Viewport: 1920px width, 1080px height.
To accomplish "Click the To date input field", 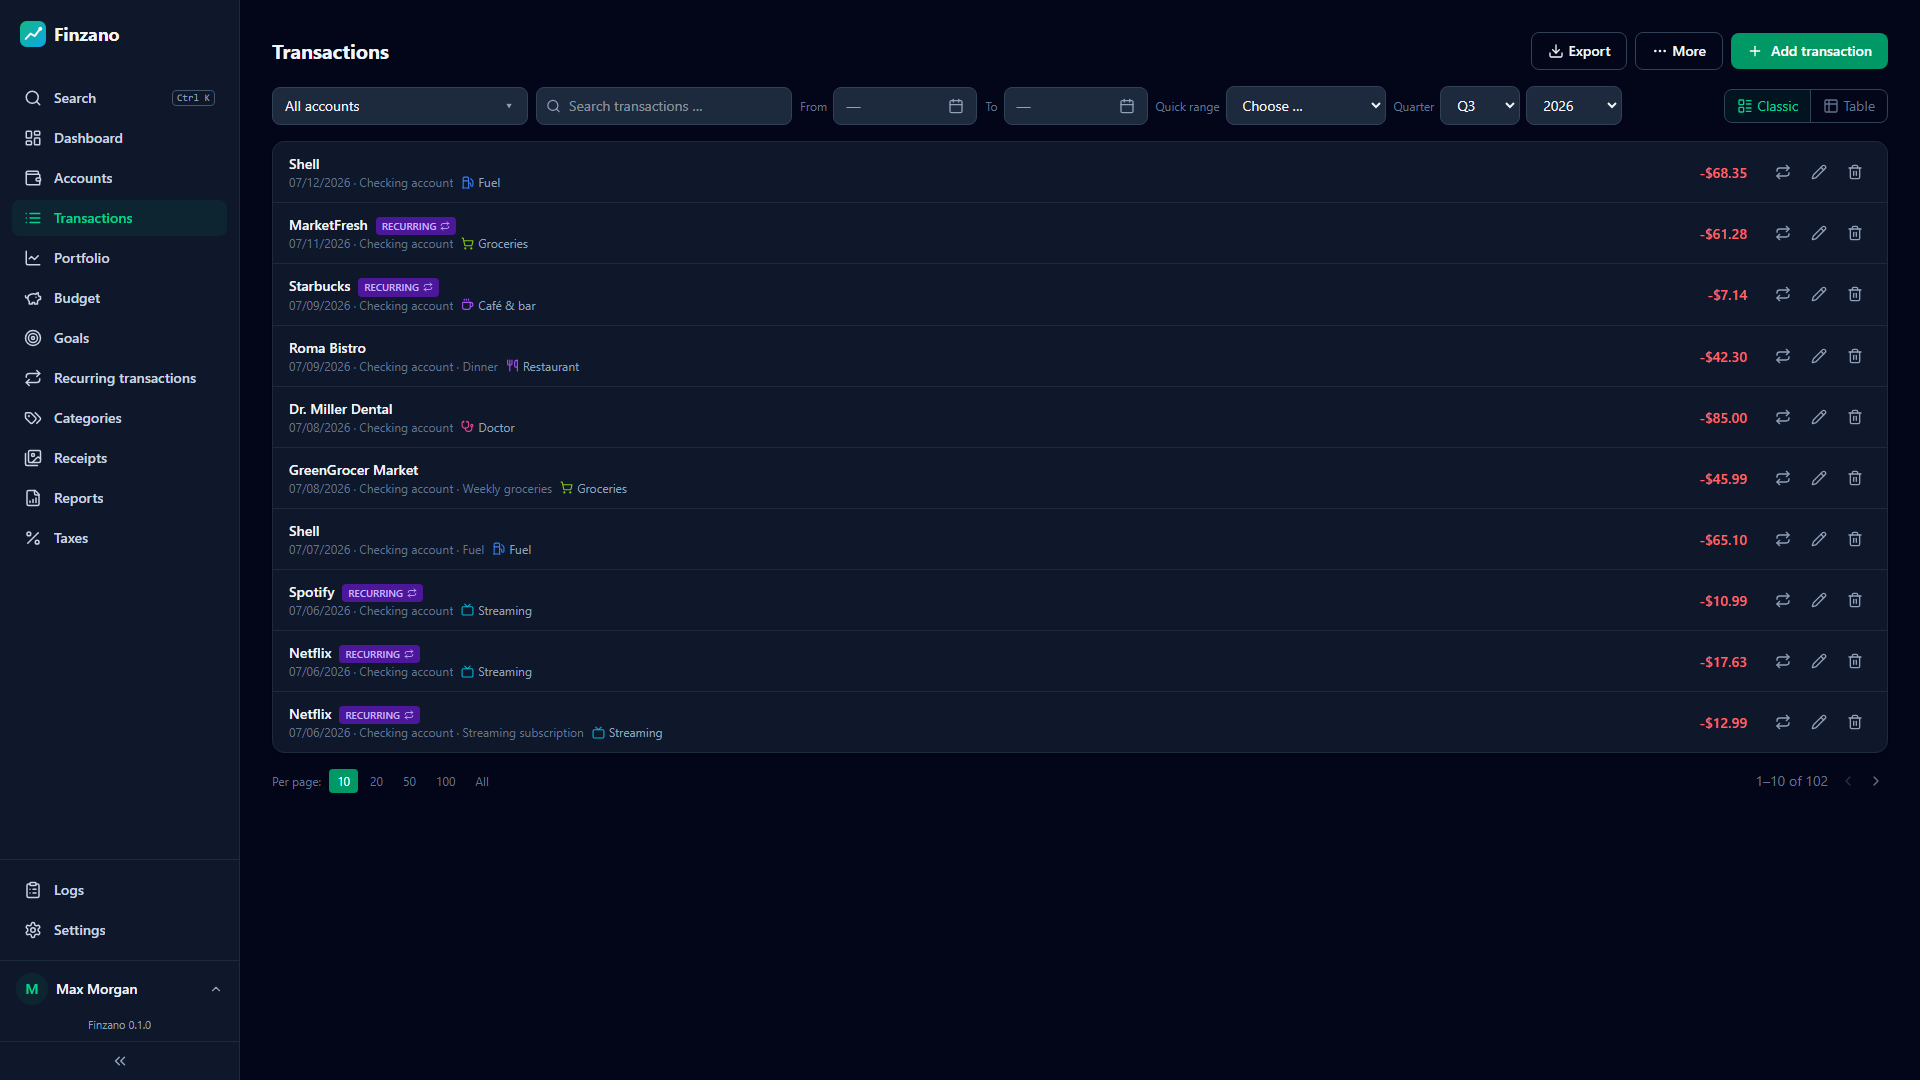I will point(1075,106).
